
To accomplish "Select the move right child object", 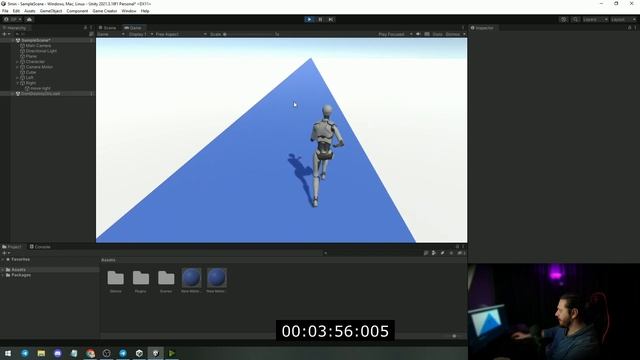I will click(40, 88).
